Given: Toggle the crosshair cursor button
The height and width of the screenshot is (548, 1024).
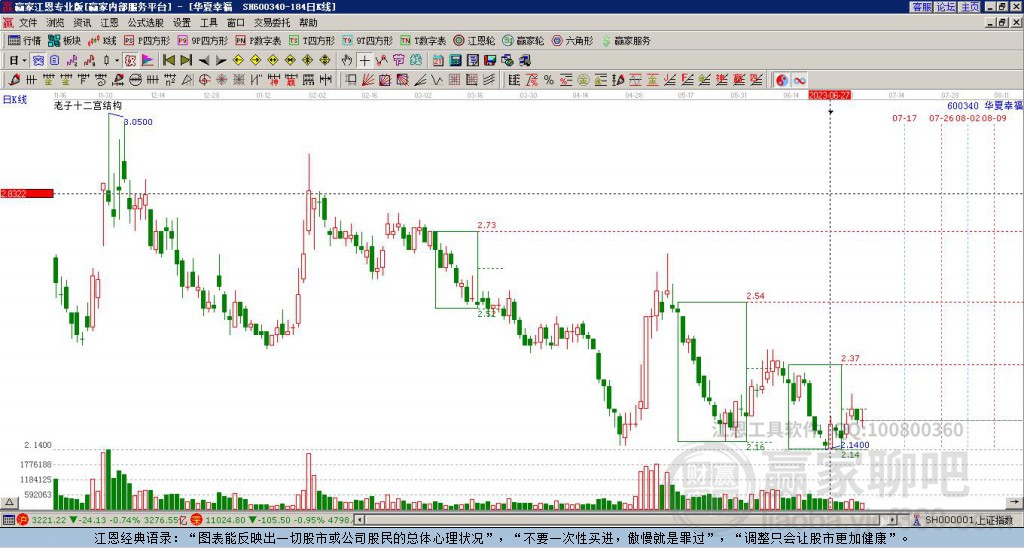Looking at the screenshot, I should [x=364, y=61].
